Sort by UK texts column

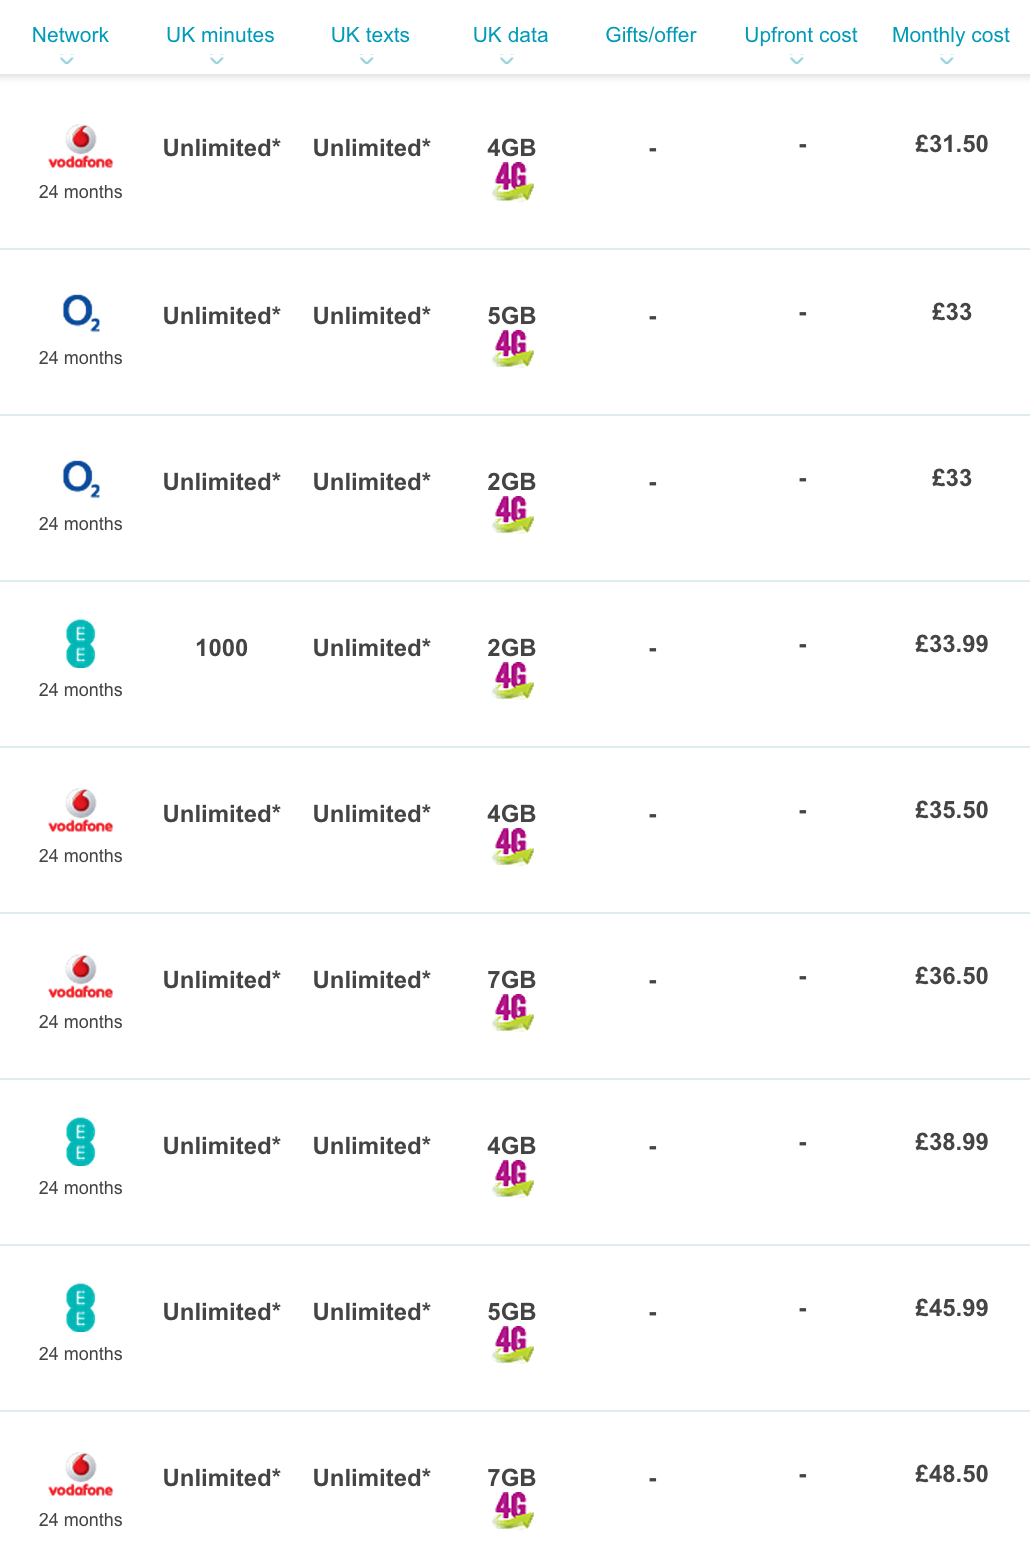(x=370, y=35)
